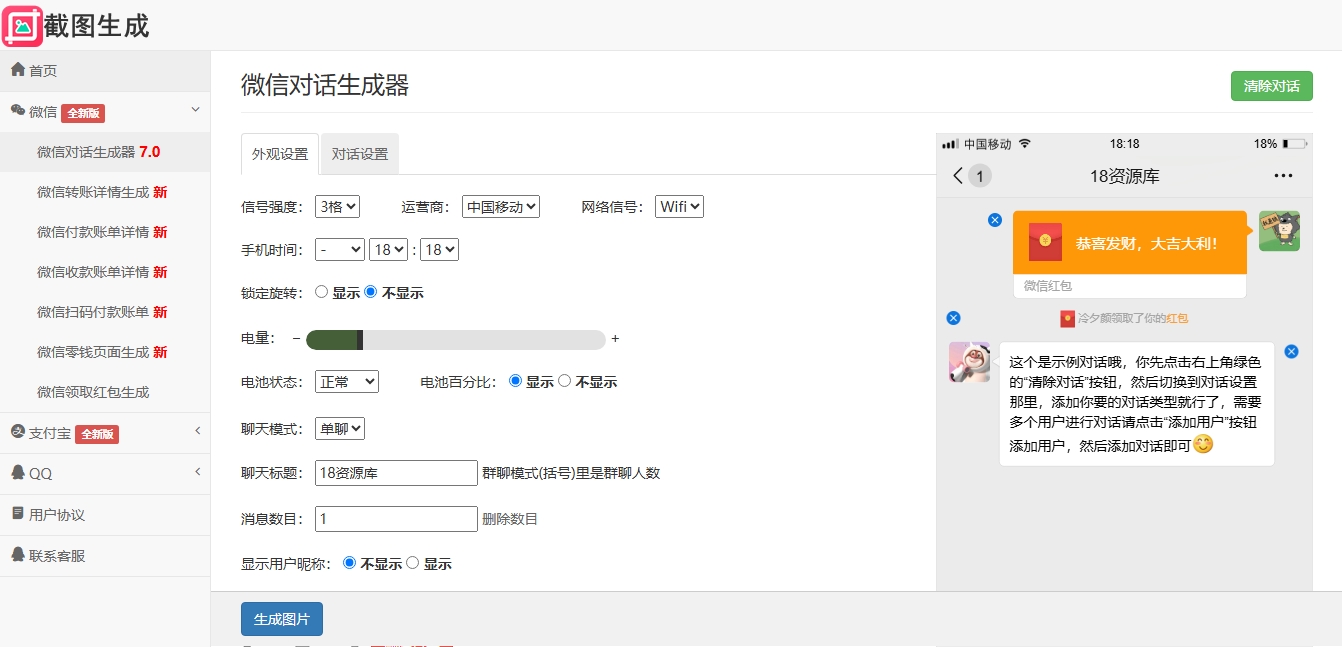Go to 首页 in sidebar
1342x647 pixels.
[x=105, y=70]
